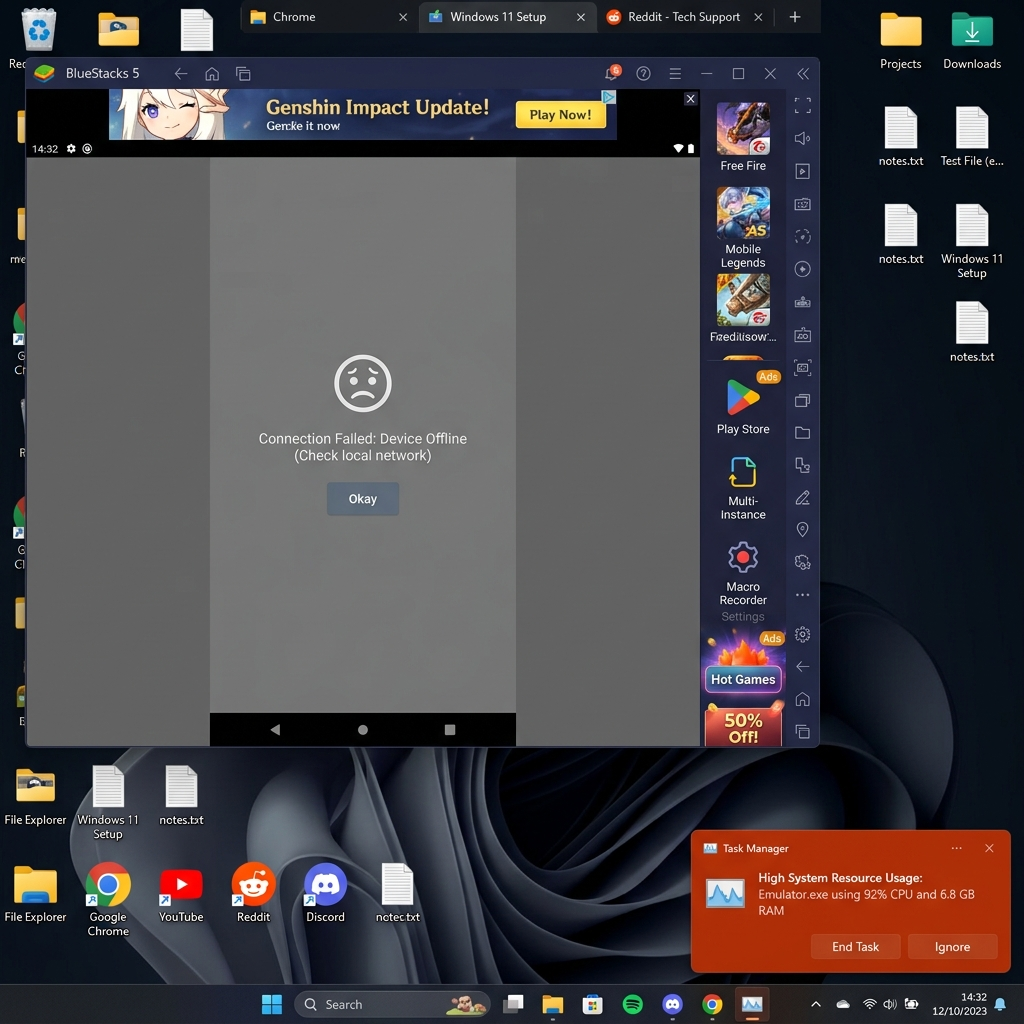Toggle fullscreen in BlueStacks side toolbar

[x=803, y=105]
